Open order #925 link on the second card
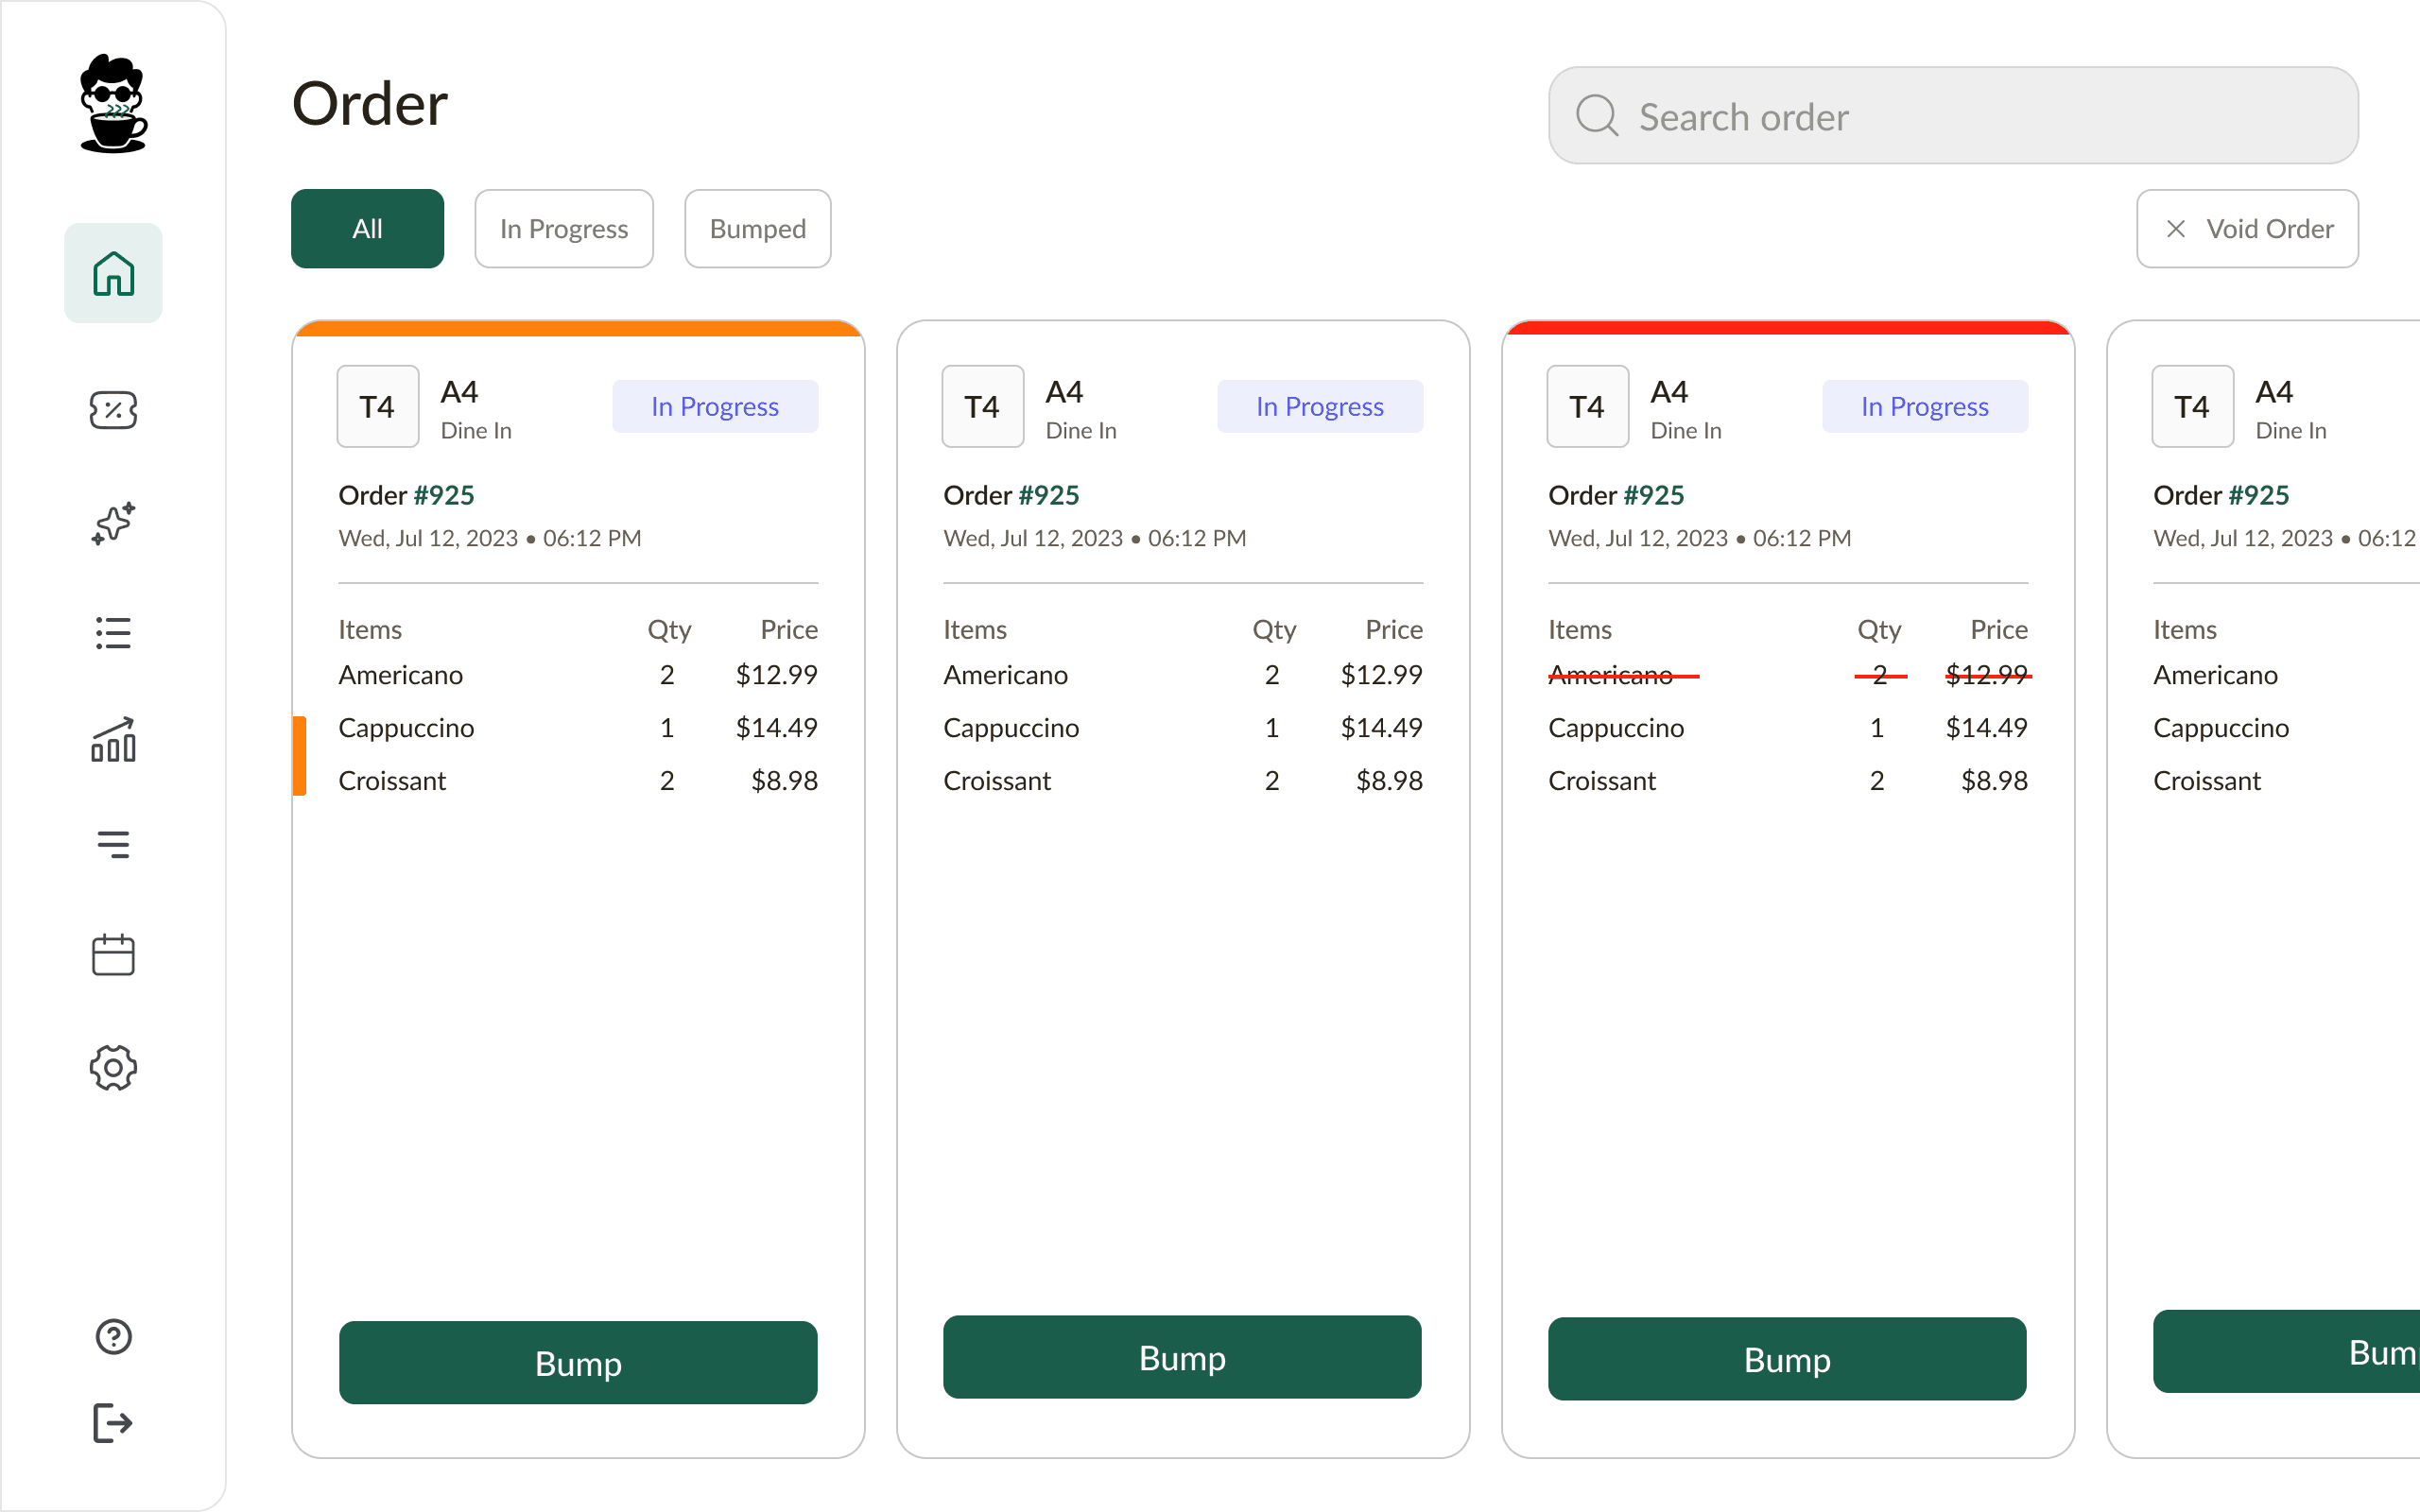The width and height of the screenshot is (2420, 1512). (x=1047, y=494)
